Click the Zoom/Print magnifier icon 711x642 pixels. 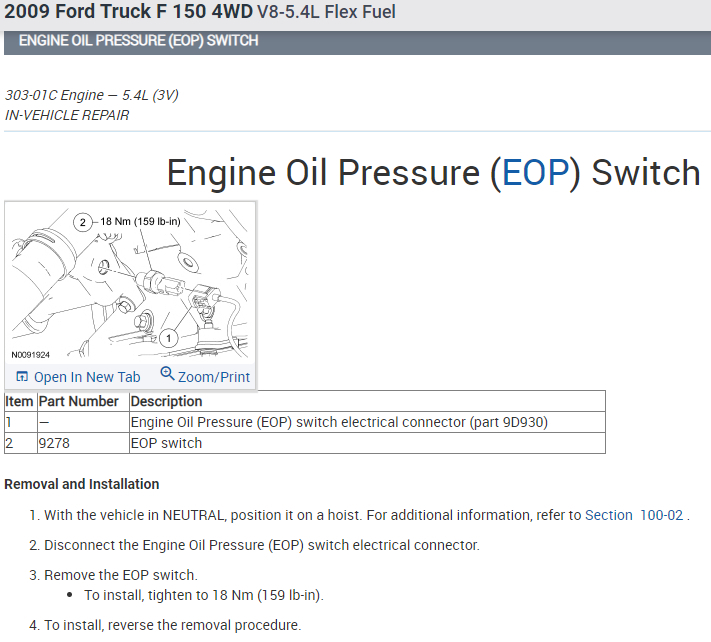pos(167,374)
